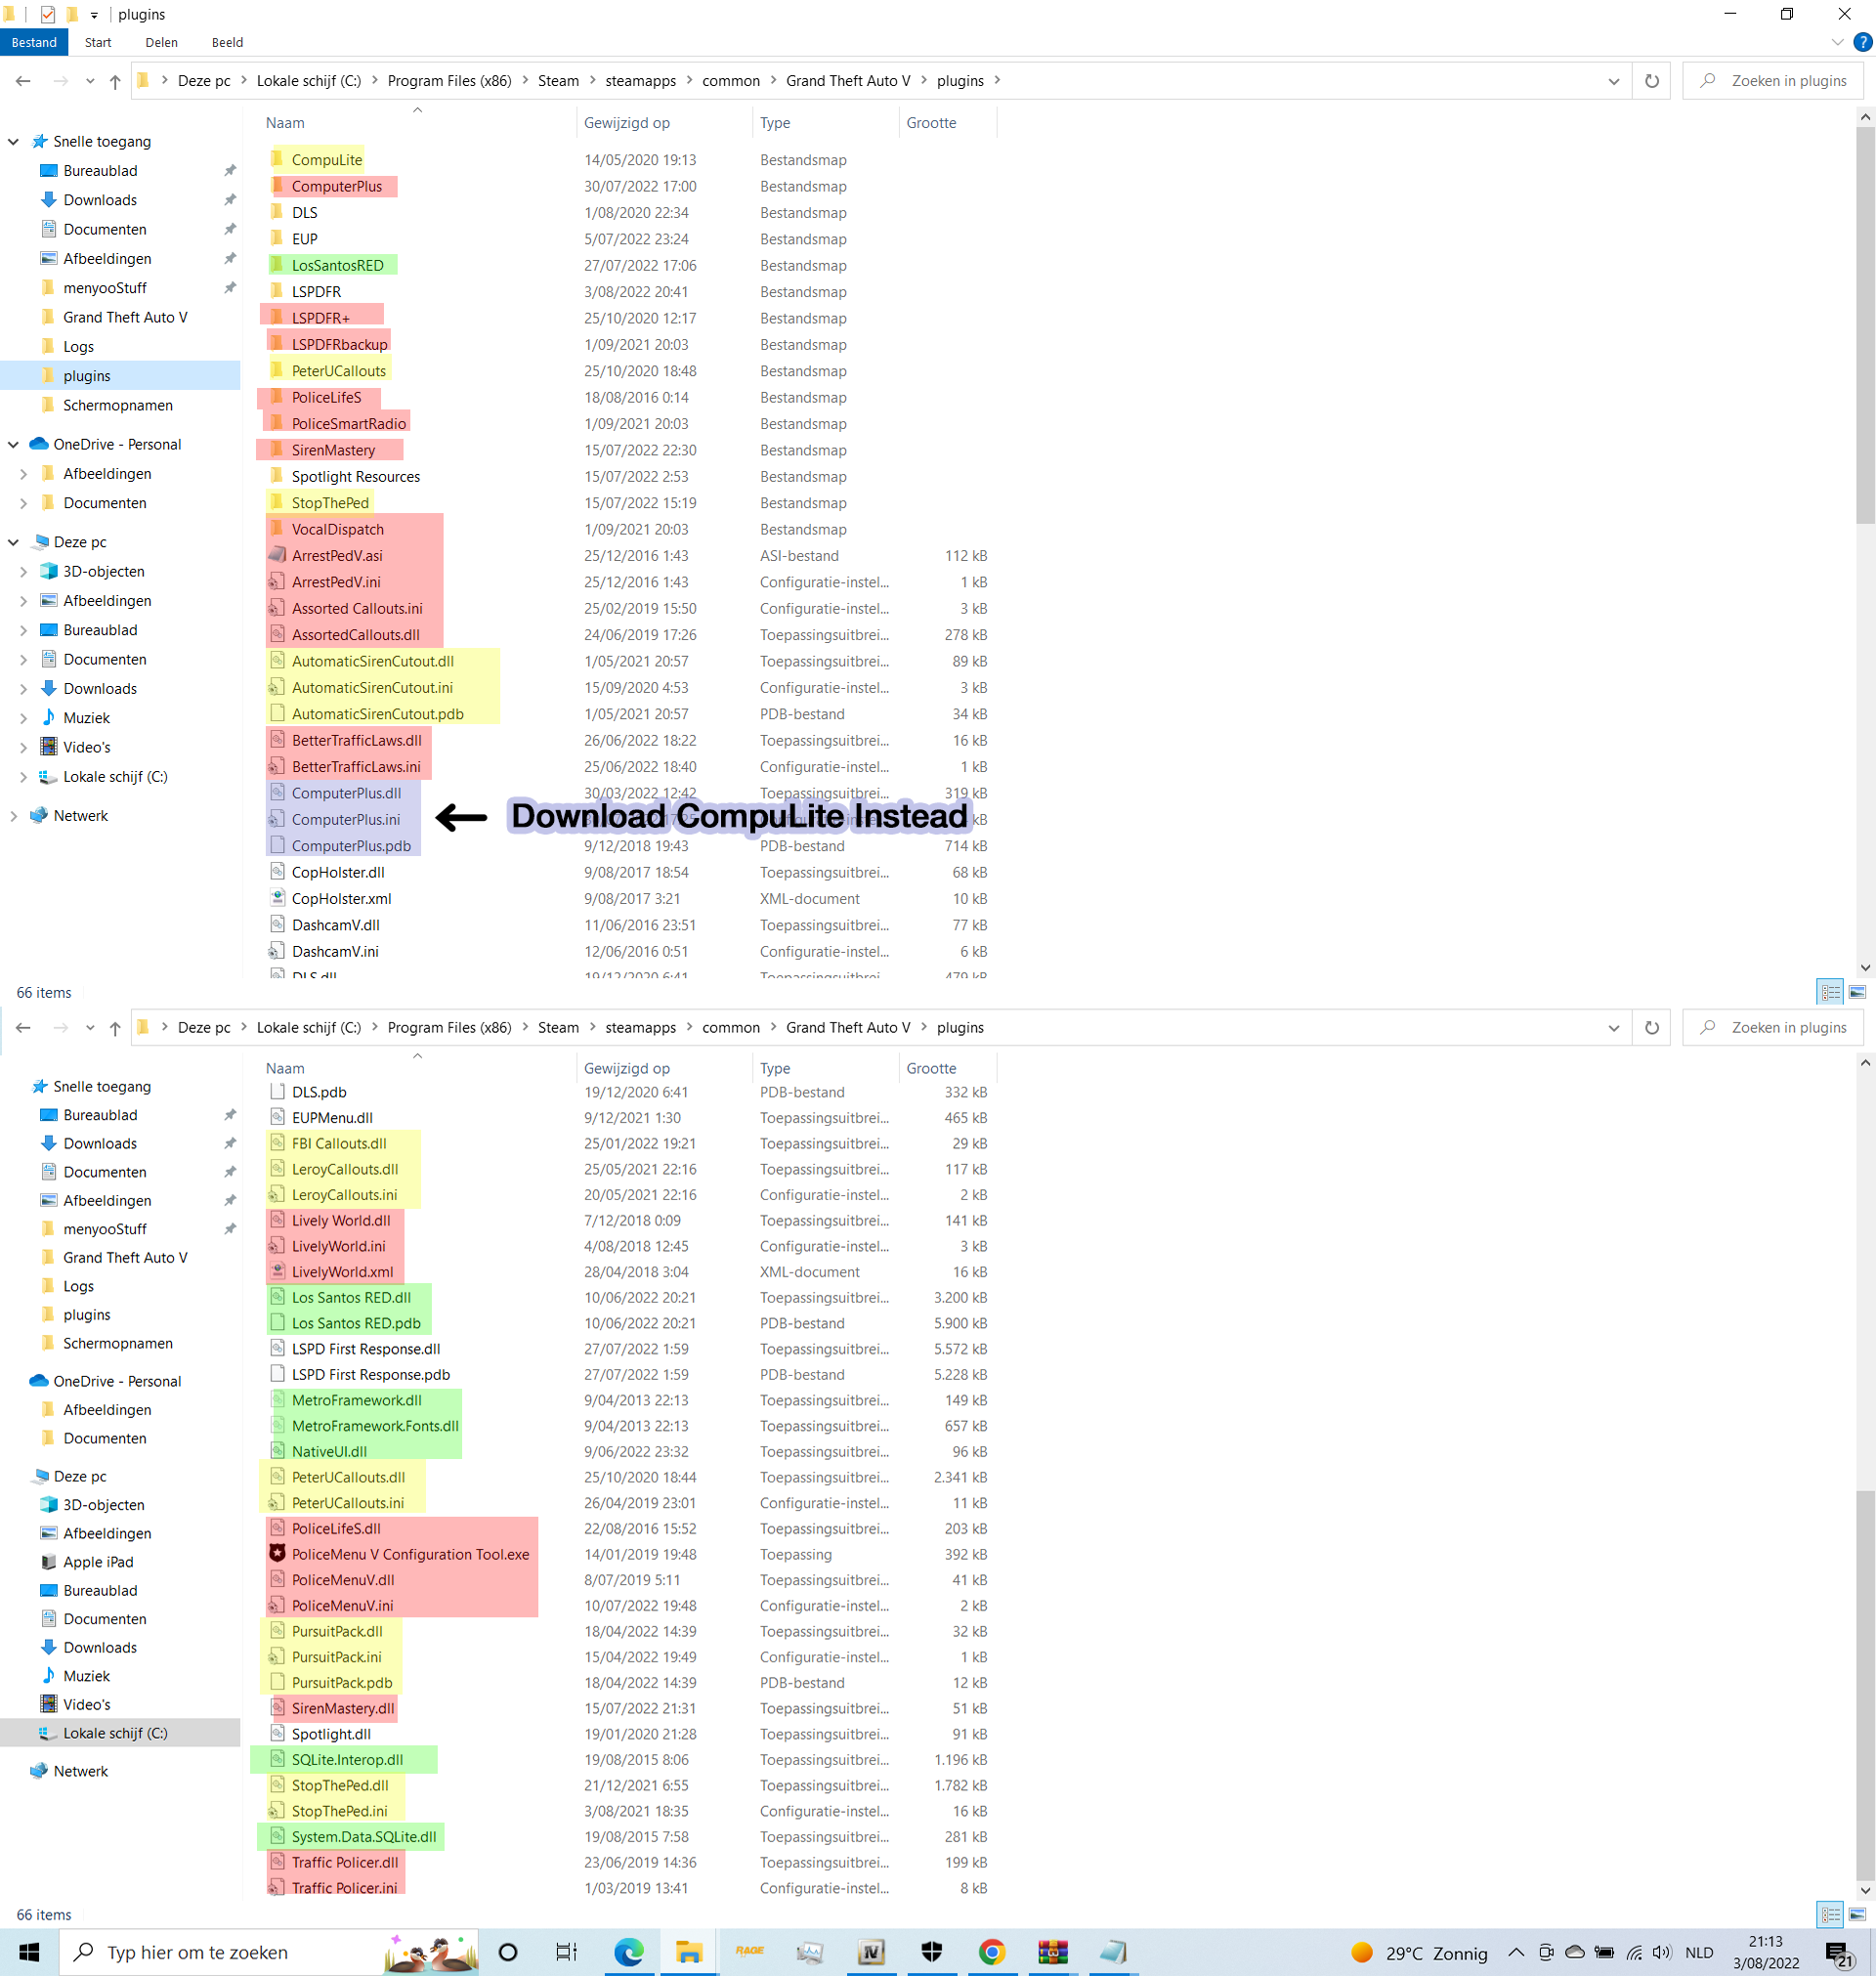This screenshot has width=1876, height=1976.
Task: Collapse the Snelle toegang tree section
Action: 14,142
